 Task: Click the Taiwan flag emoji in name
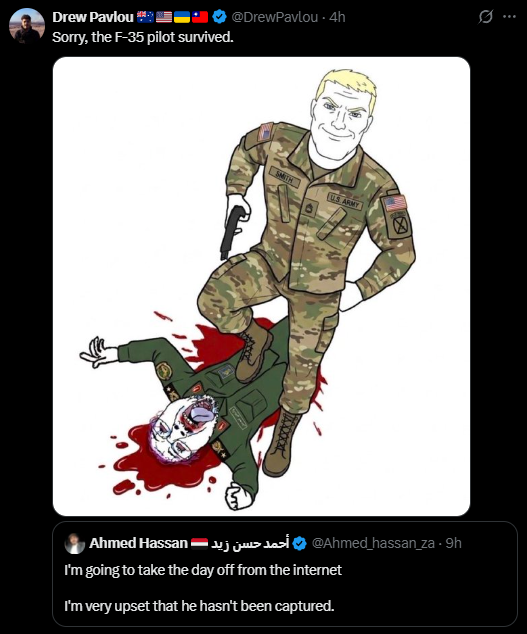click(200, 17)
